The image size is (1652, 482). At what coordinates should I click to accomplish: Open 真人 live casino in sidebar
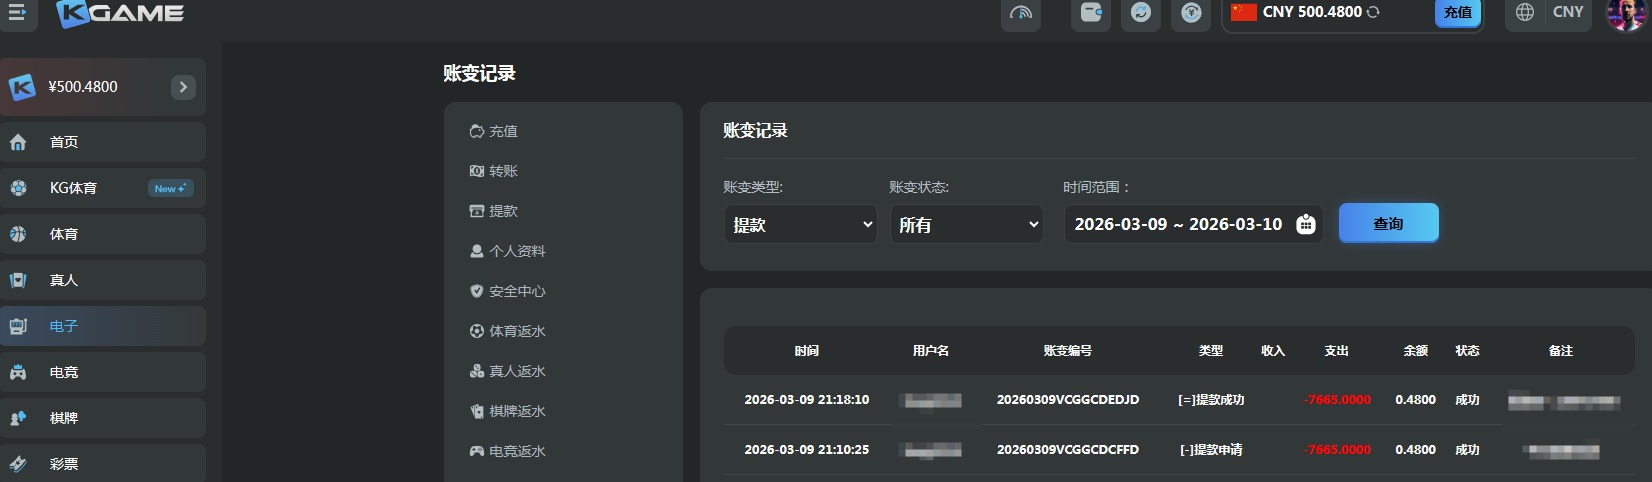point(103,280)
